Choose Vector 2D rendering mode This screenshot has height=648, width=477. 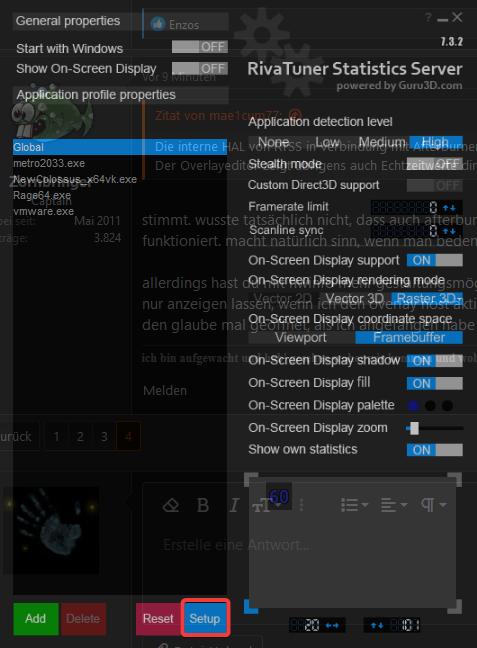click(x=283, y=298)
